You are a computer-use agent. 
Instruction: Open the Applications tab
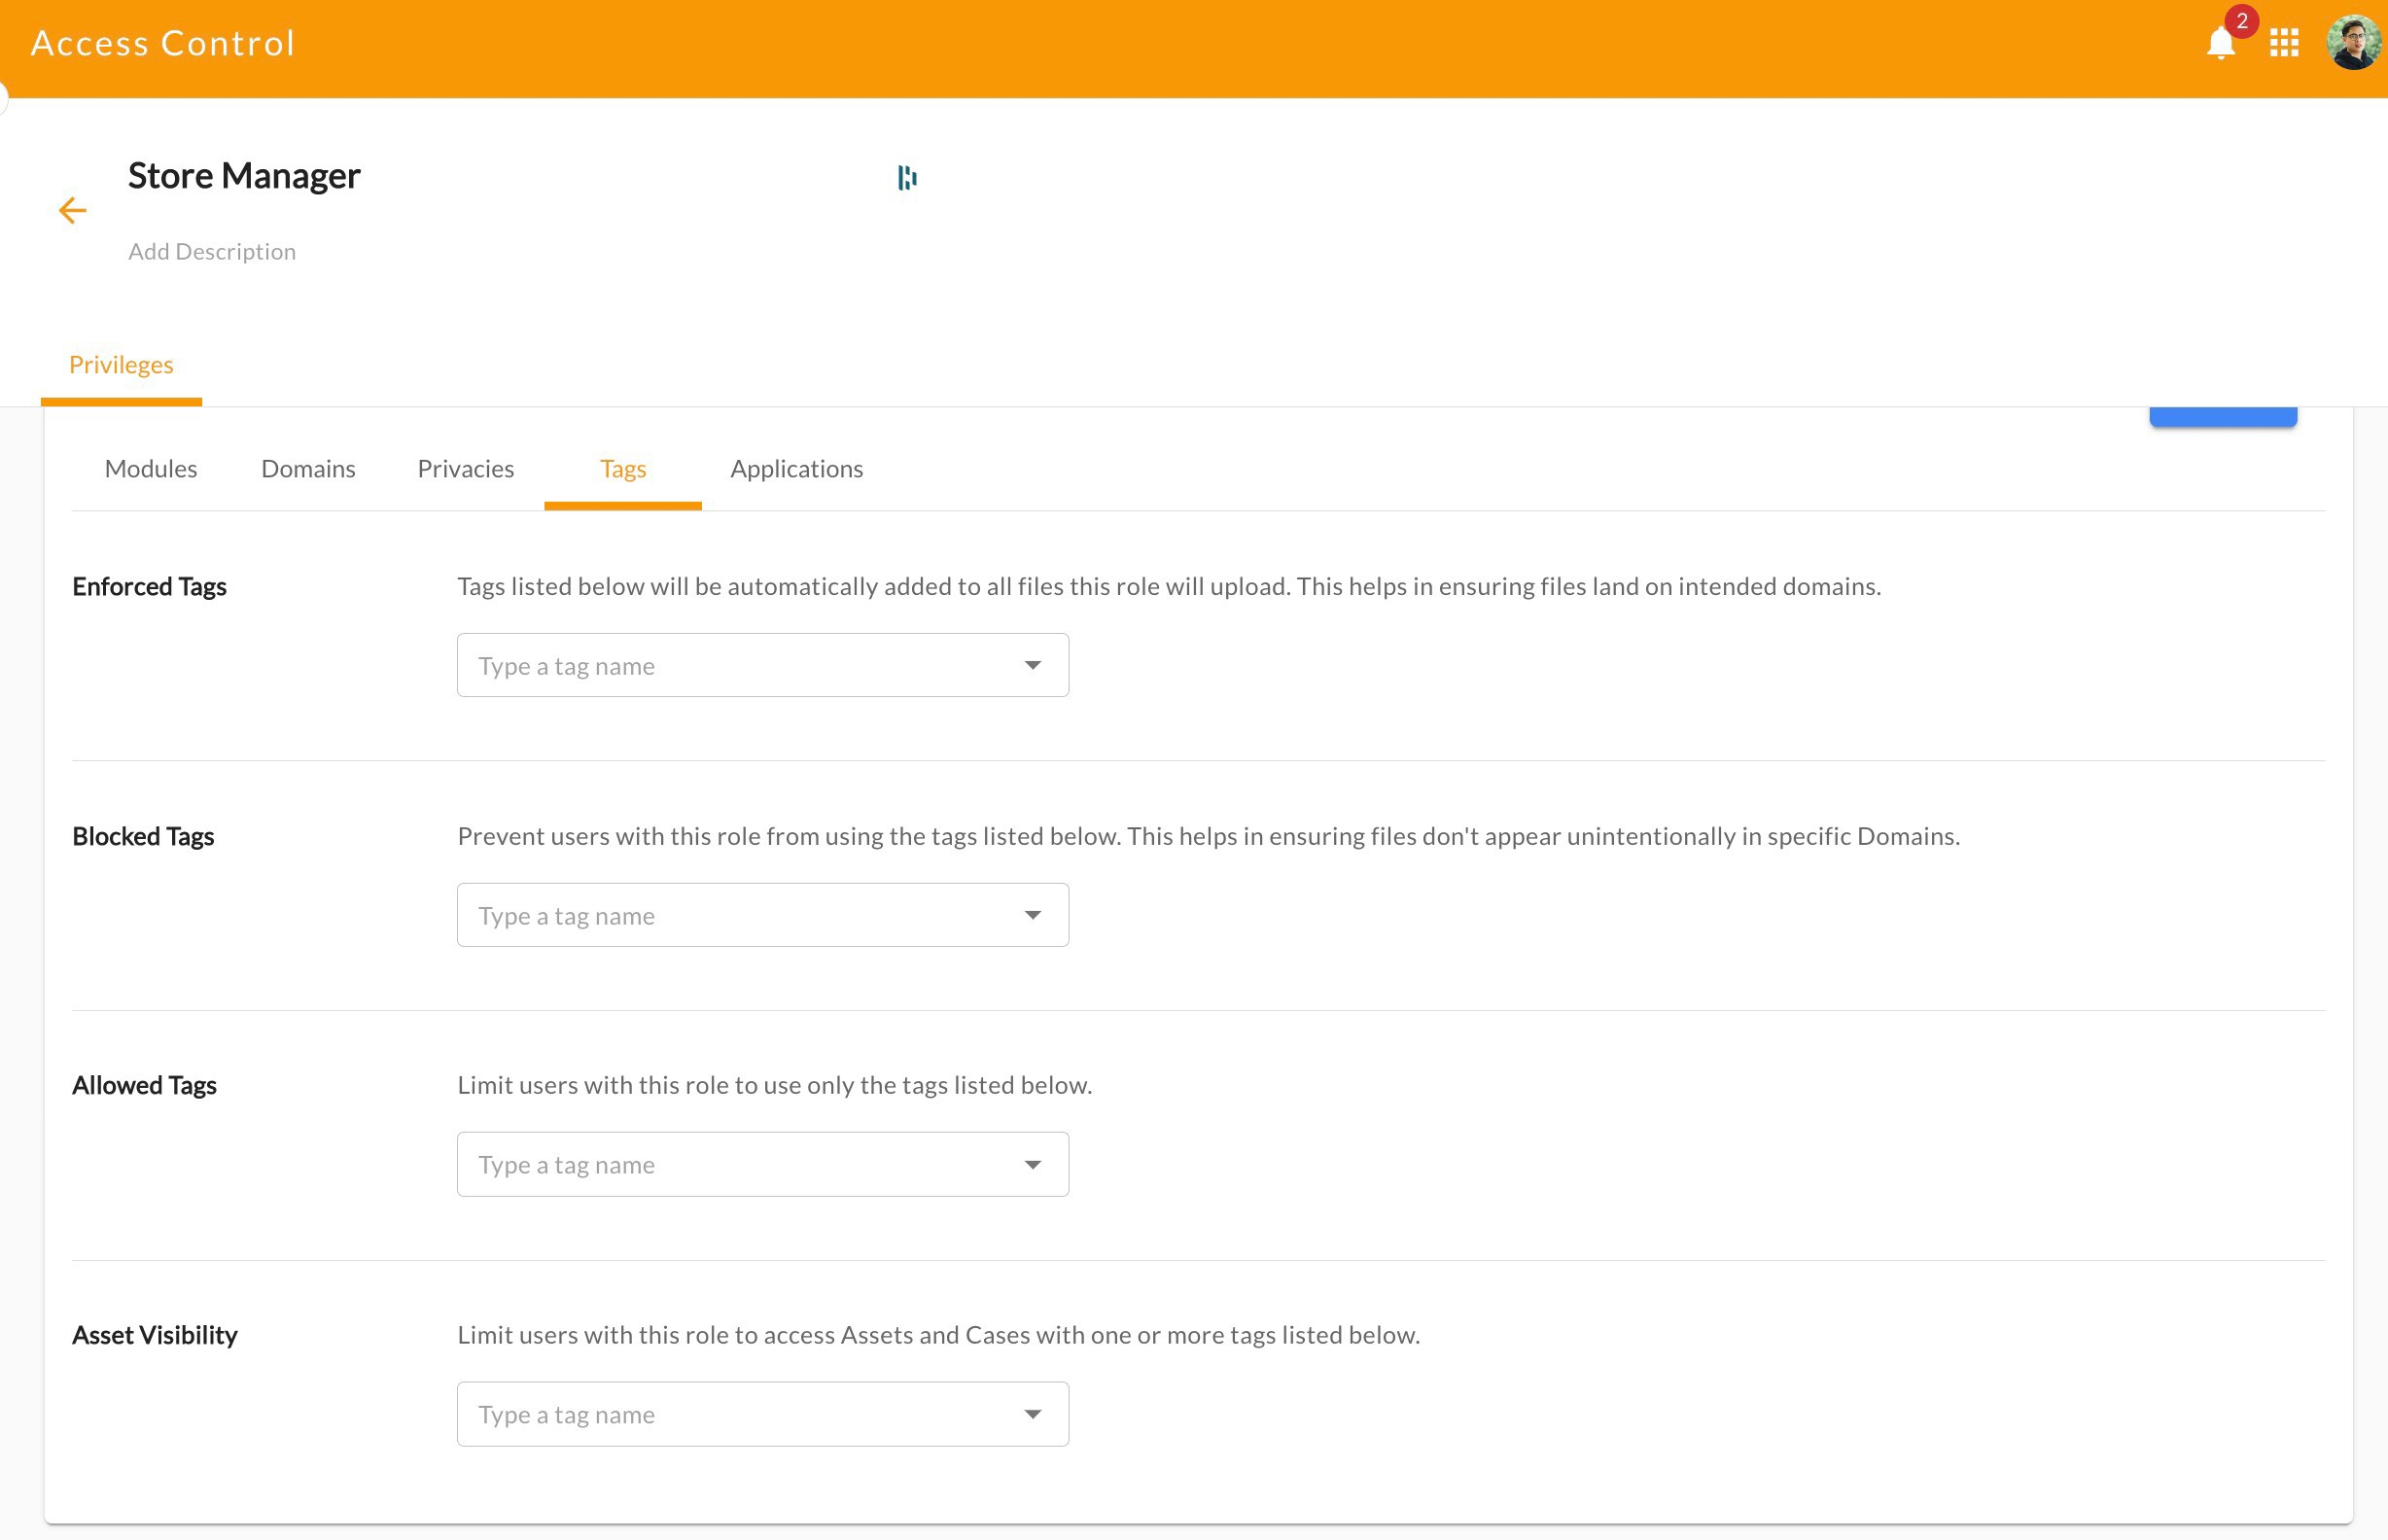click(x=796, y=469)
